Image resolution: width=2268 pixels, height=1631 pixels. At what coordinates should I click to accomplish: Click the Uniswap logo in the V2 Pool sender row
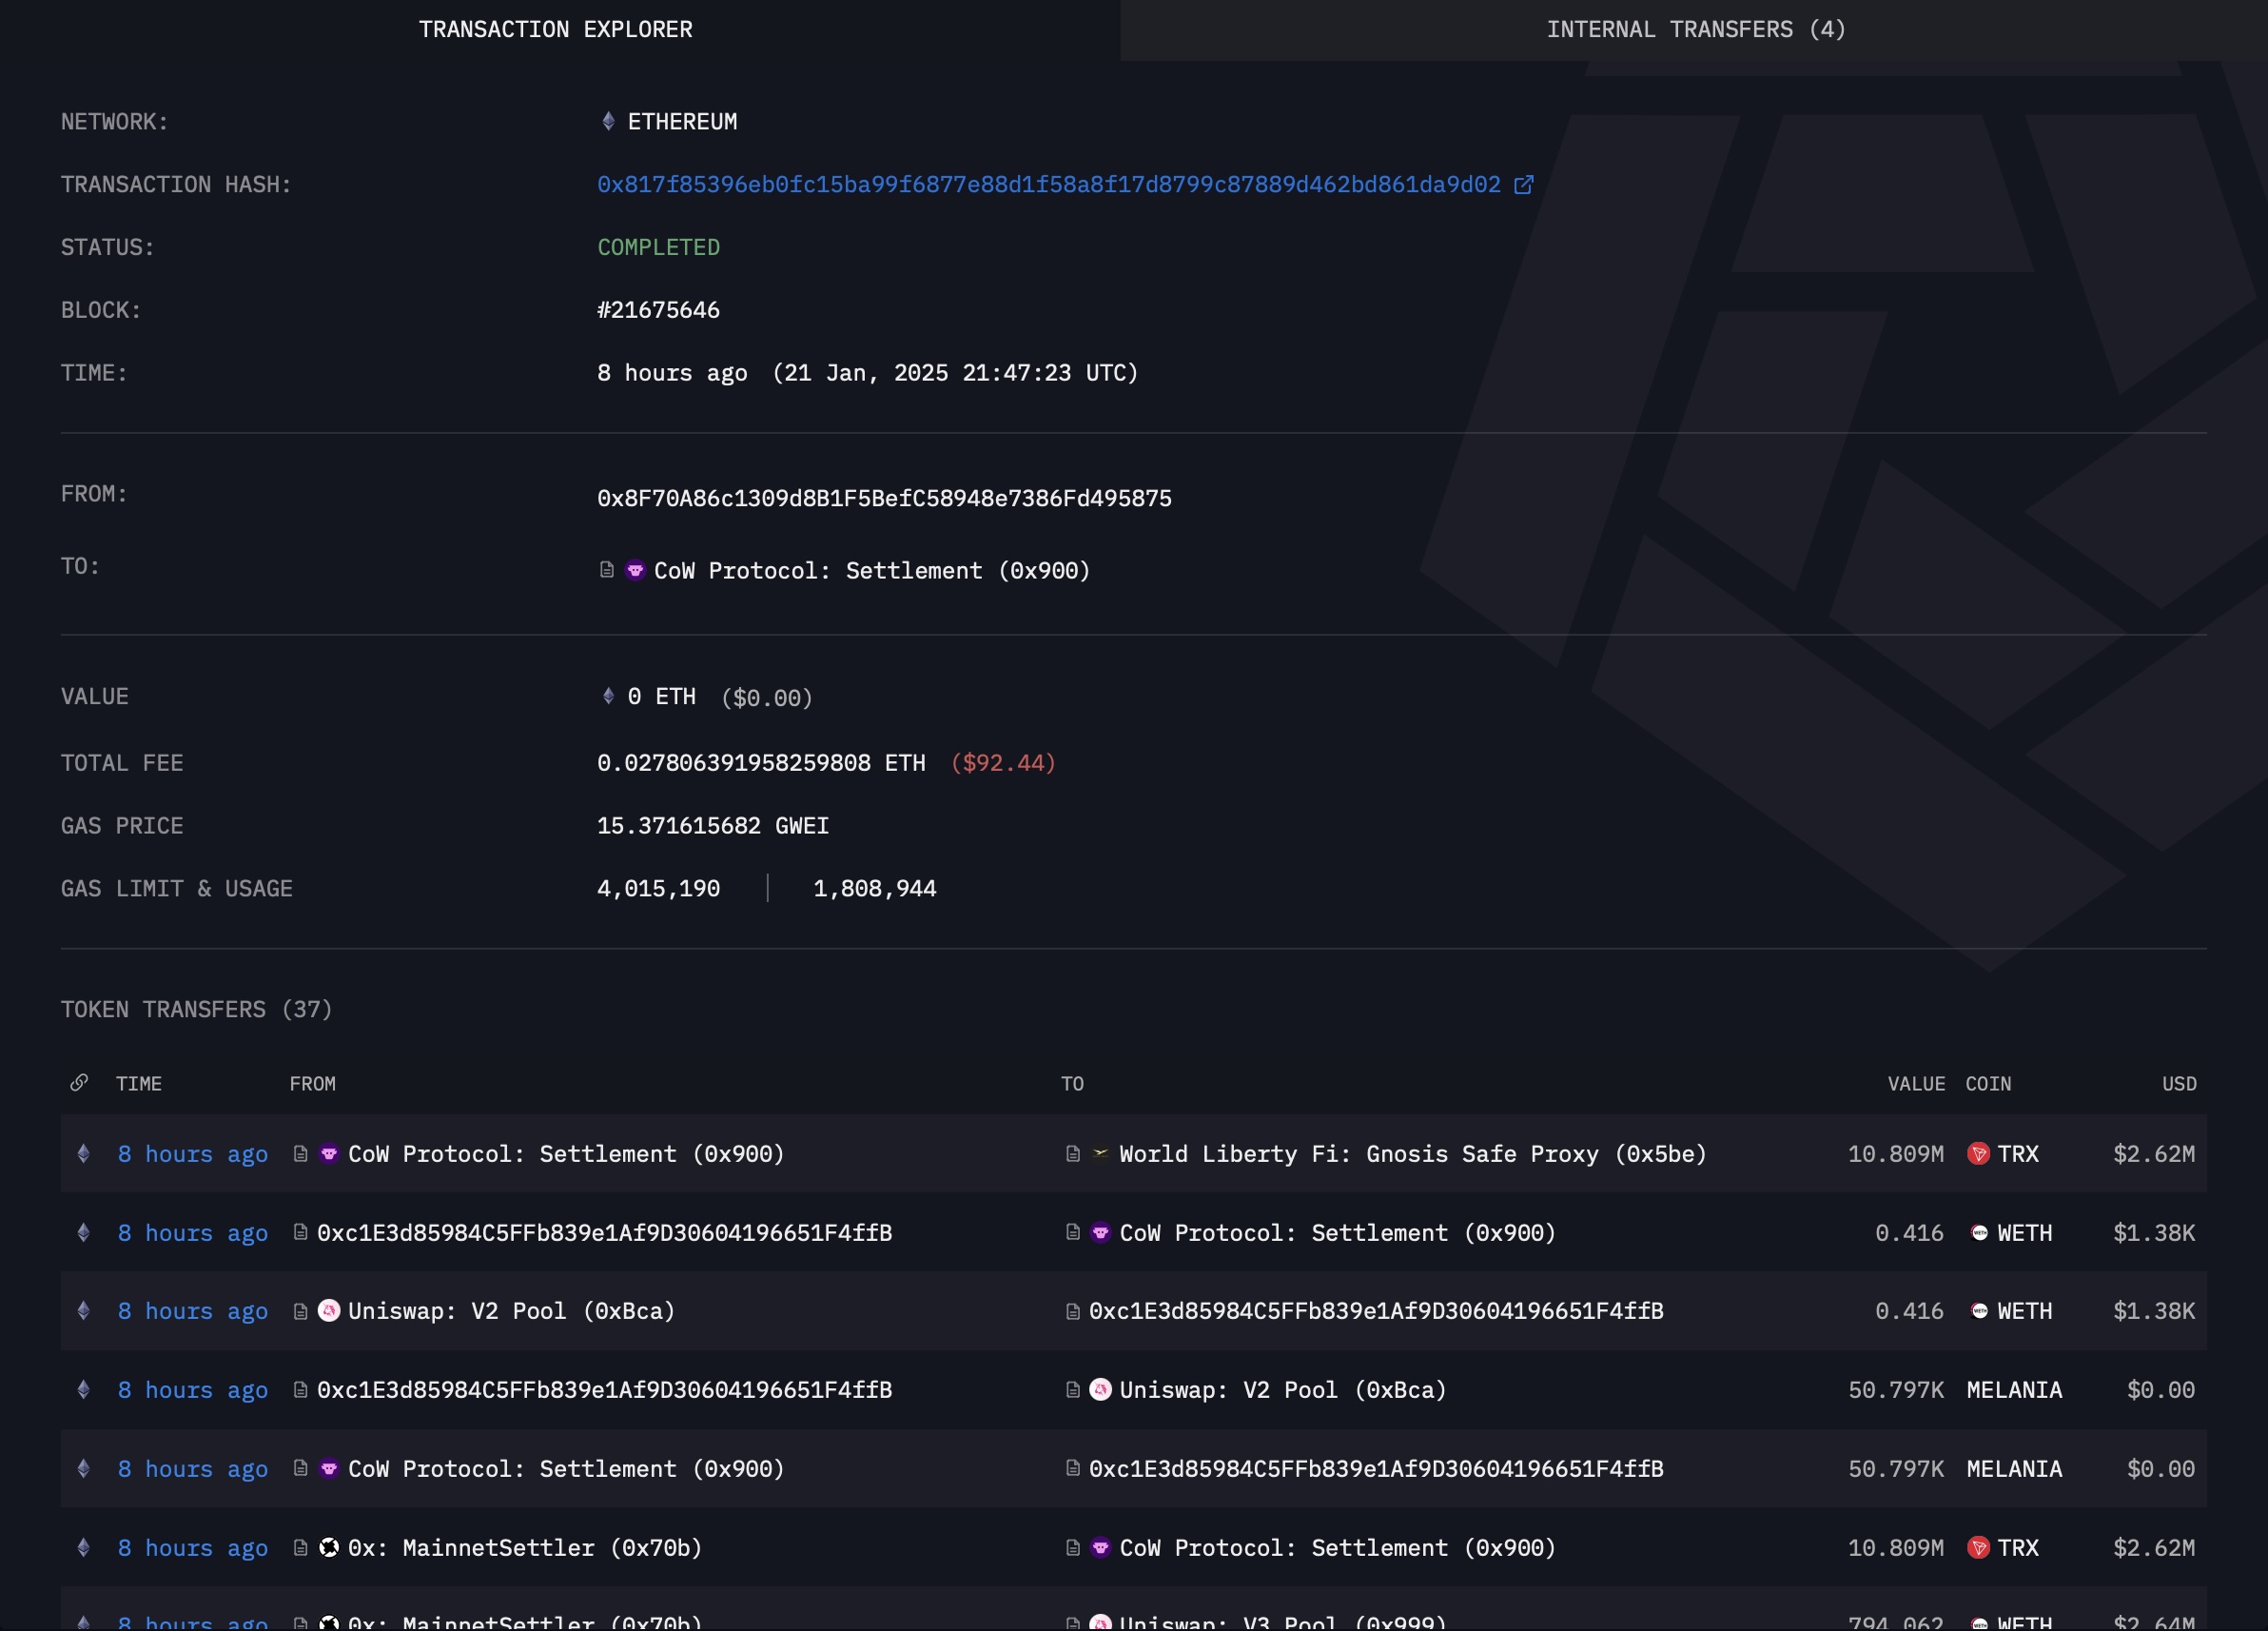click(329, 1310)
